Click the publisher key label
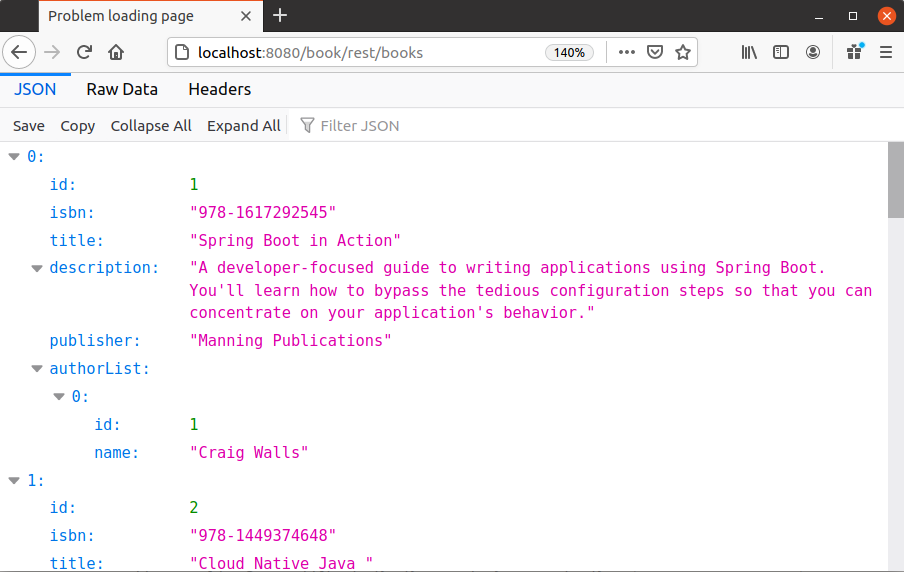The height and width of the screenshot is (572, 904). click(x=95, y=341)
